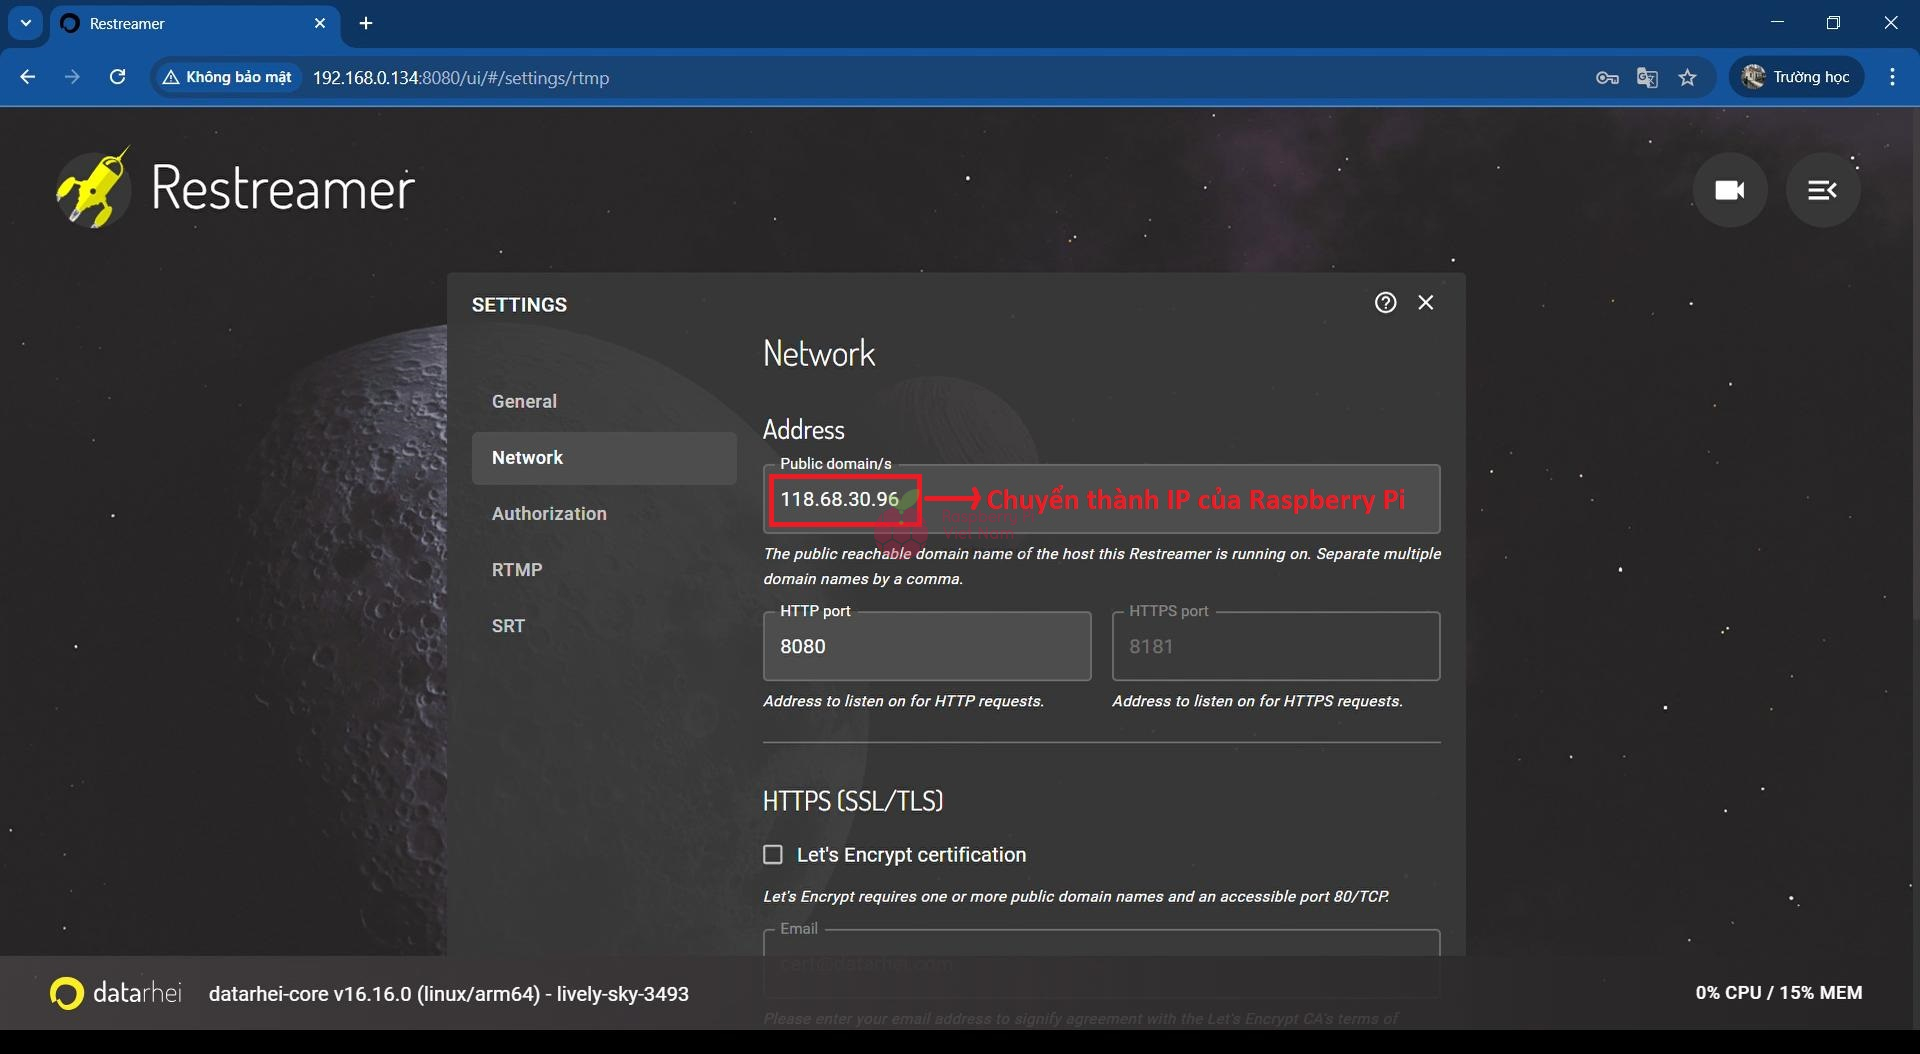Enable Let's Encrypt certification checkbox
Viewport: 1920px width, 1054px height.
773,855
